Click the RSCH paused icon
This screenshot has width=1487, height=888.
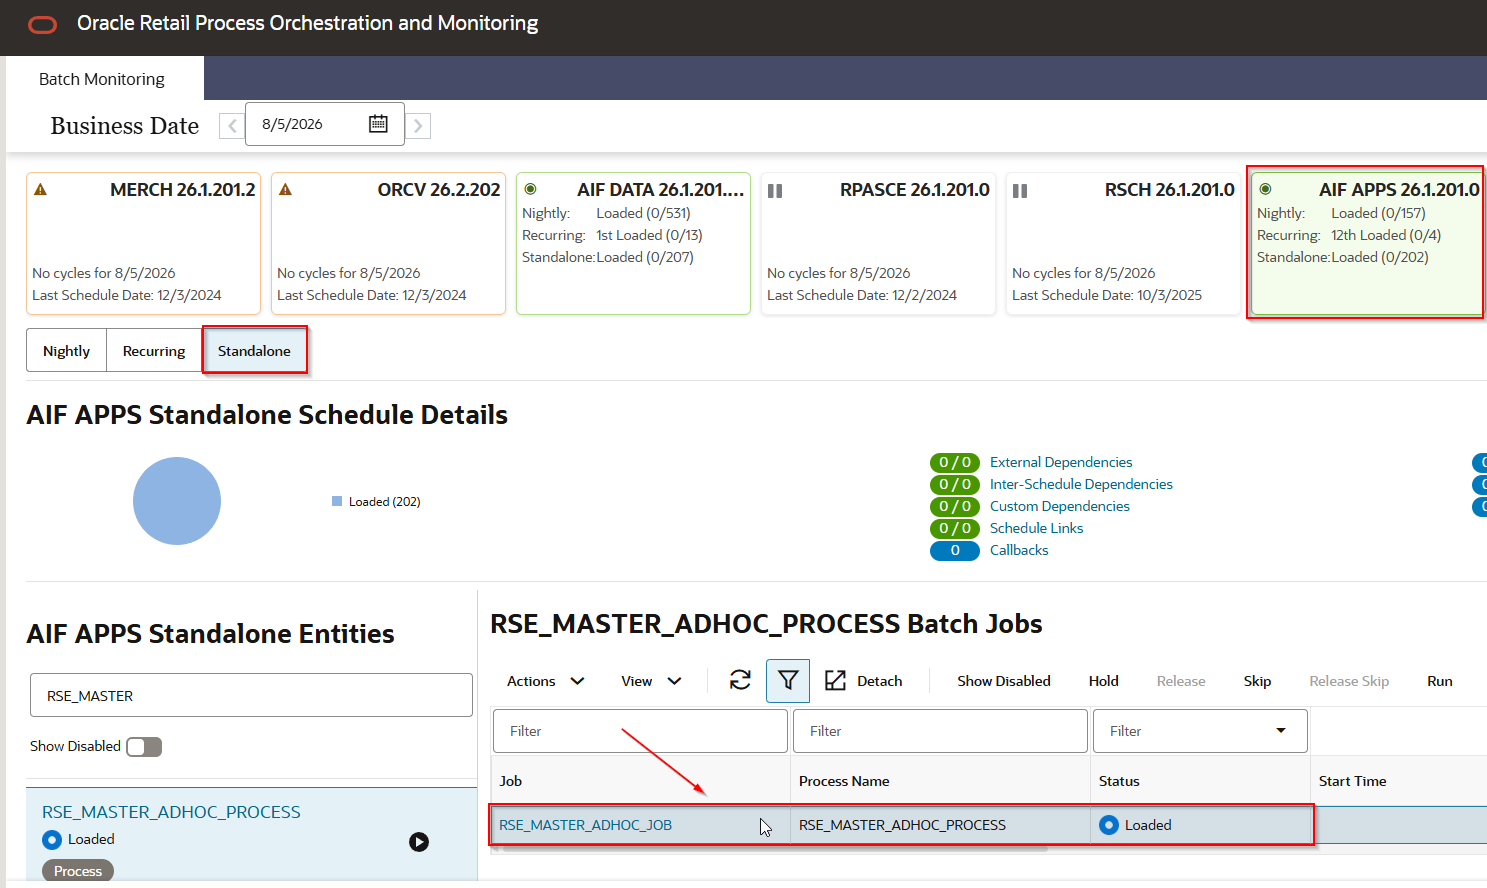pos(1020,190)
